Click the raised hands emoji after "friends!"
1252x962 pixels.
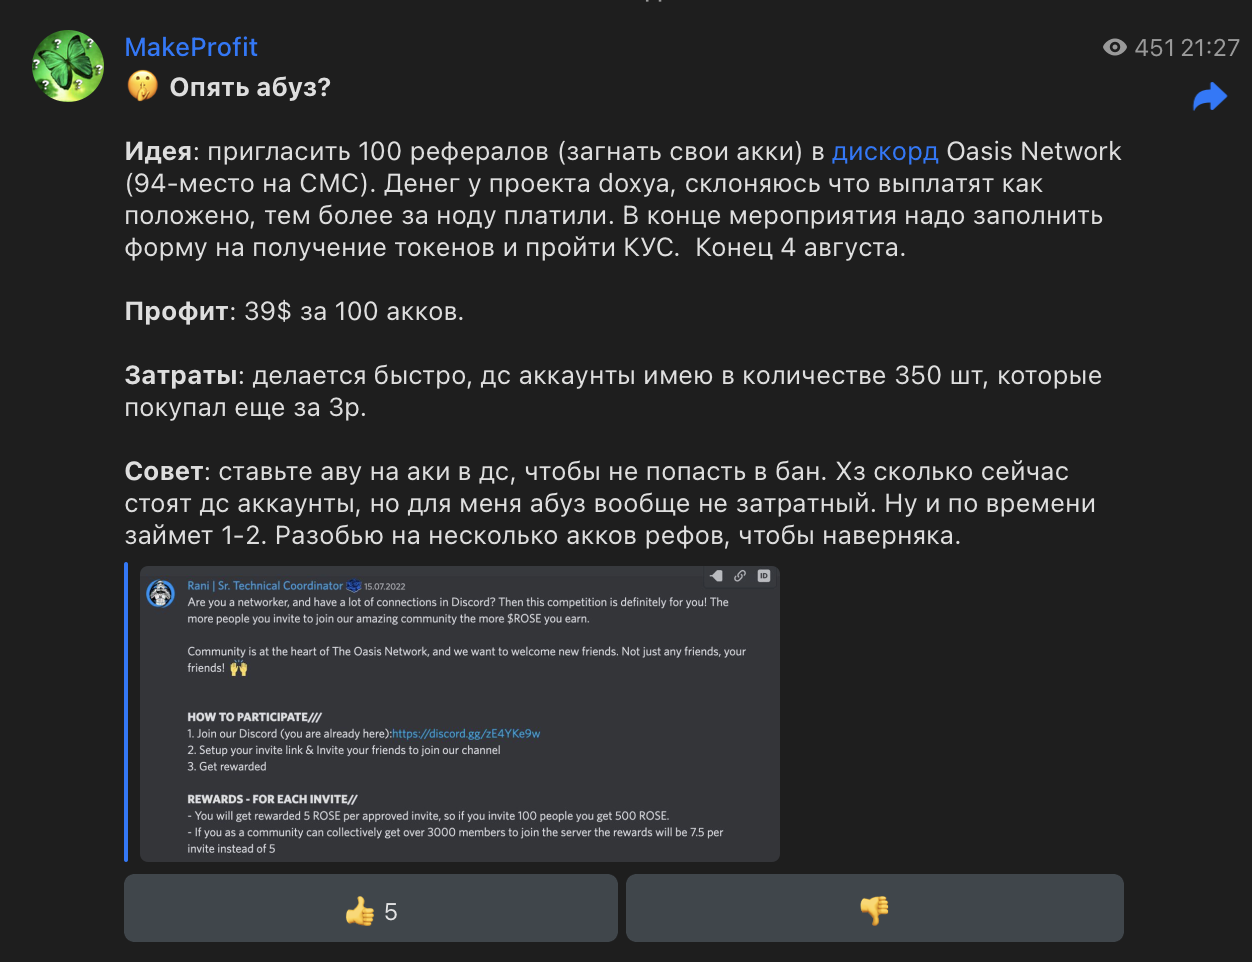click(x=239, y=668)
